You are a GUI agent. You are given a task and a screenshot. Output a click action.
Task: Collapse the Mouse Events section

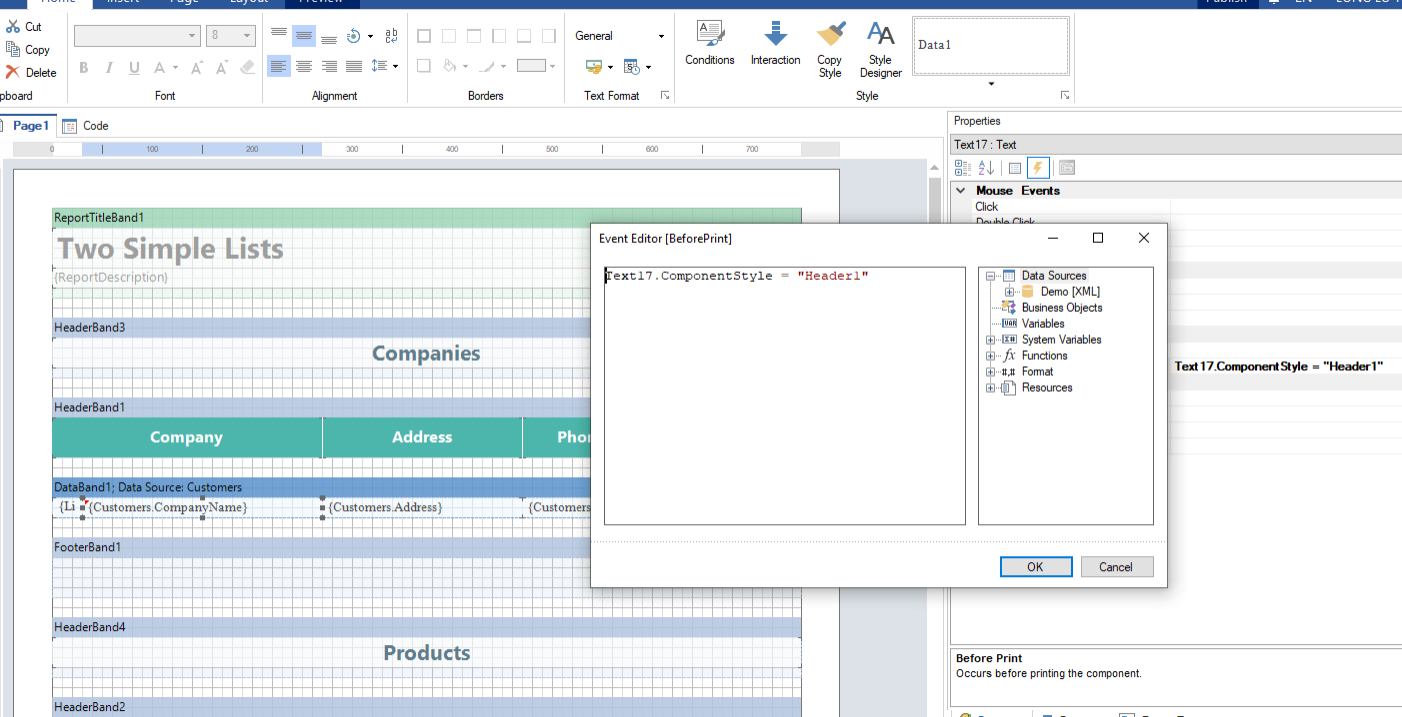pos(961,190)
